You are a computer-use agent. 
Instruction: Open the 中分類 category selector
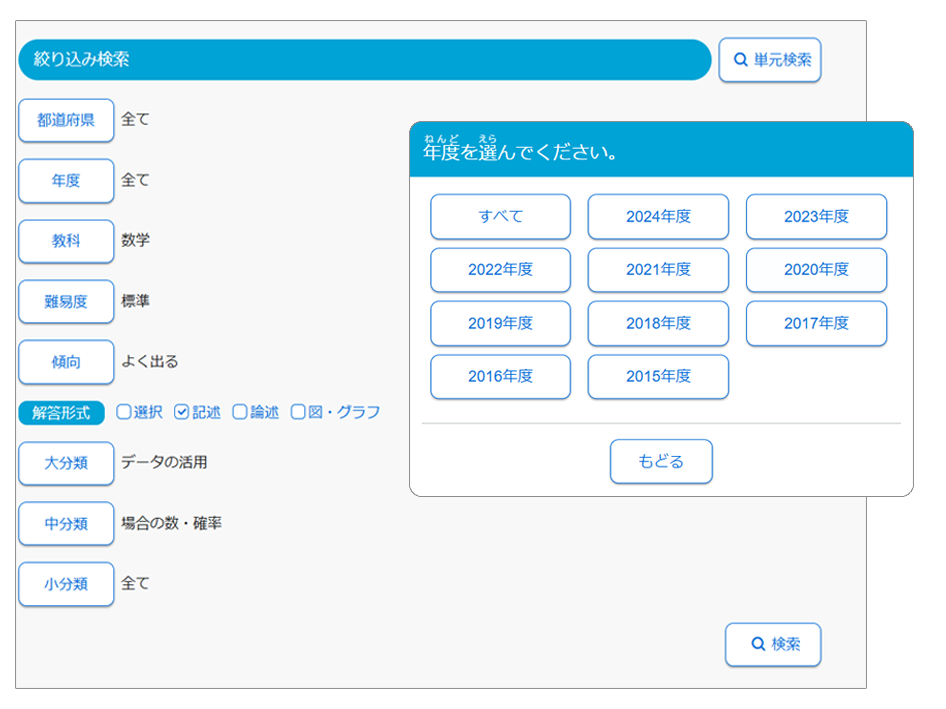66,523
